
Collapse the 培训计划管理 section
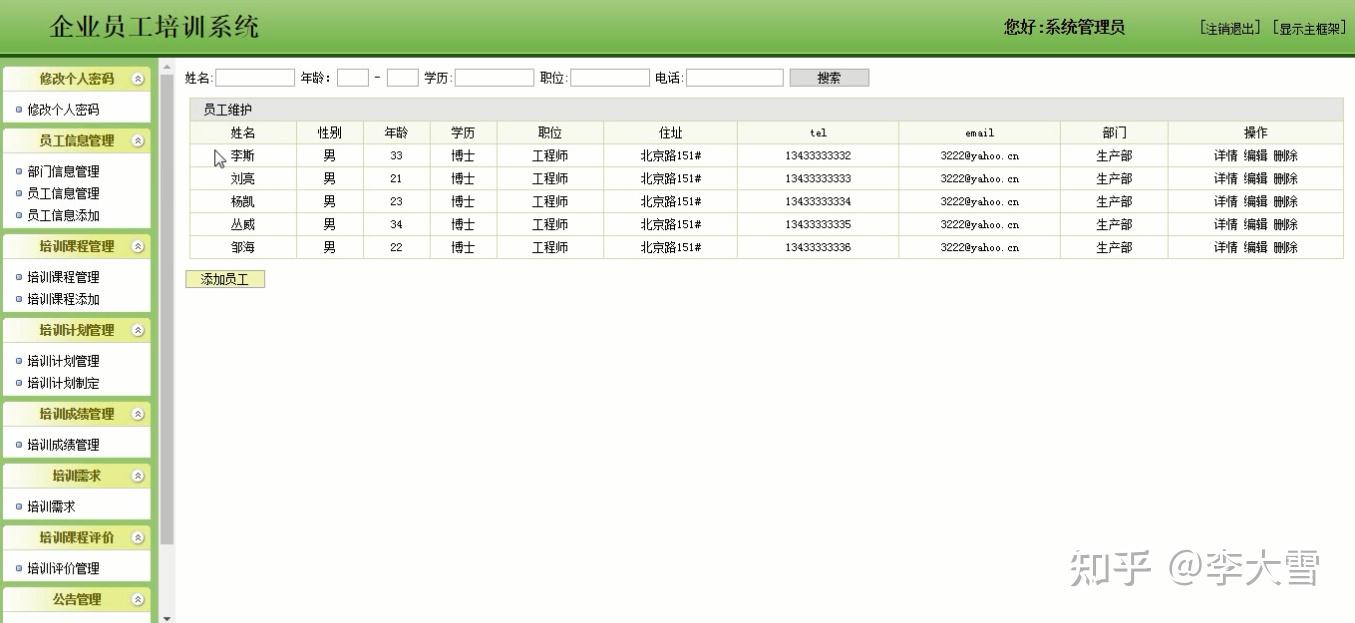tap(137, 329)
